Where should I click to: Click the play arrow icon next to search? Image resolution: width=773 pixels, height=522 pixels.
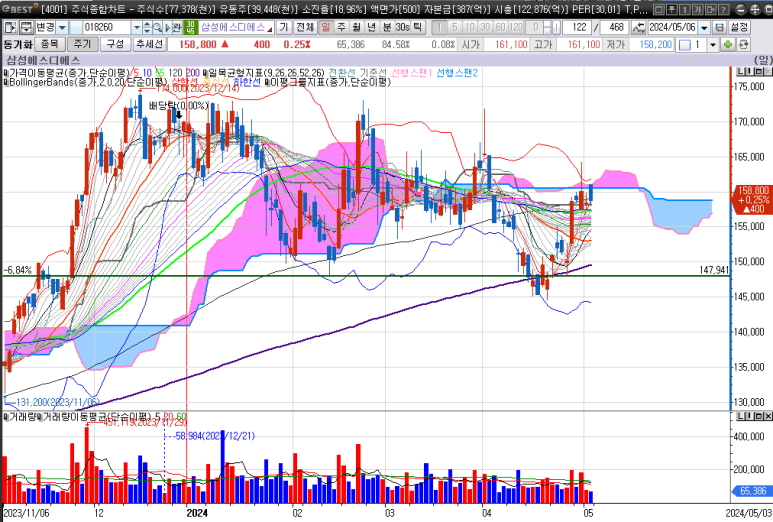[168, 27]
